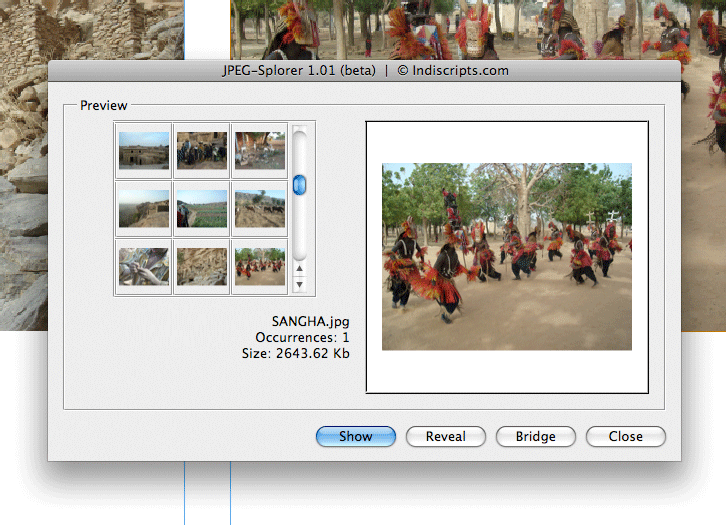Click the large dancers preview image
Screen dimensions: 726x525
click(507, 257)
